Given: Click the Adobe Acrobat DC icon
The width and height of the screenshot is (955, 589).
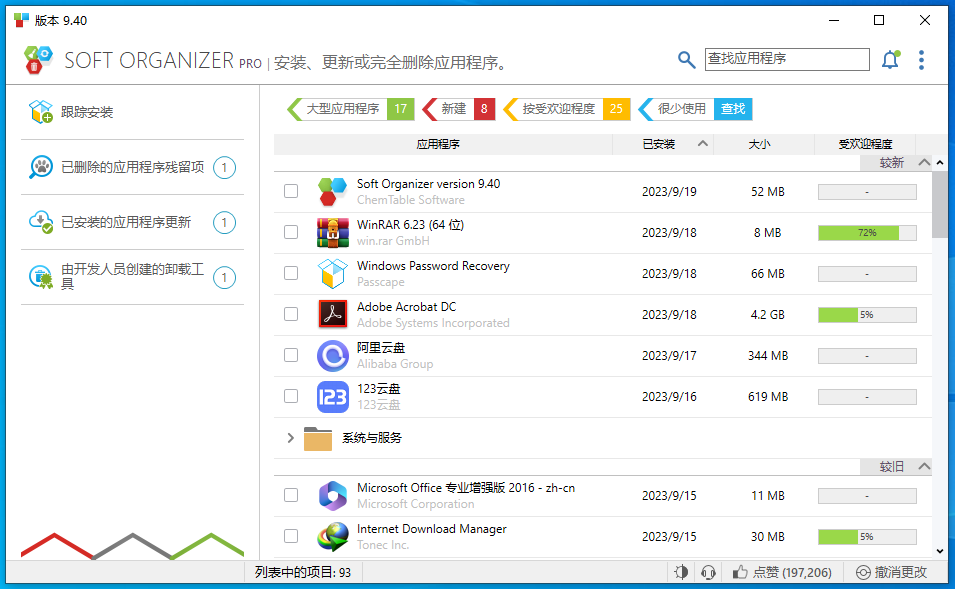Looking at the screenshot, I should 332,314.
